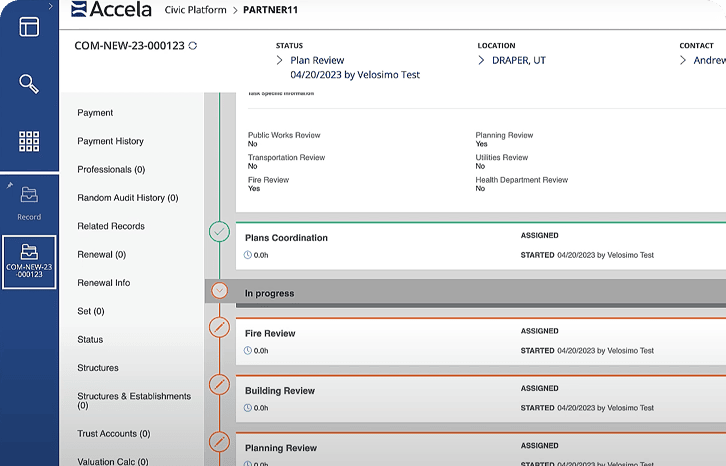Screen dimensions: 726x466
Task: Open Related Records in side menu
Action: pyautogui.click(x=111, y=226)
